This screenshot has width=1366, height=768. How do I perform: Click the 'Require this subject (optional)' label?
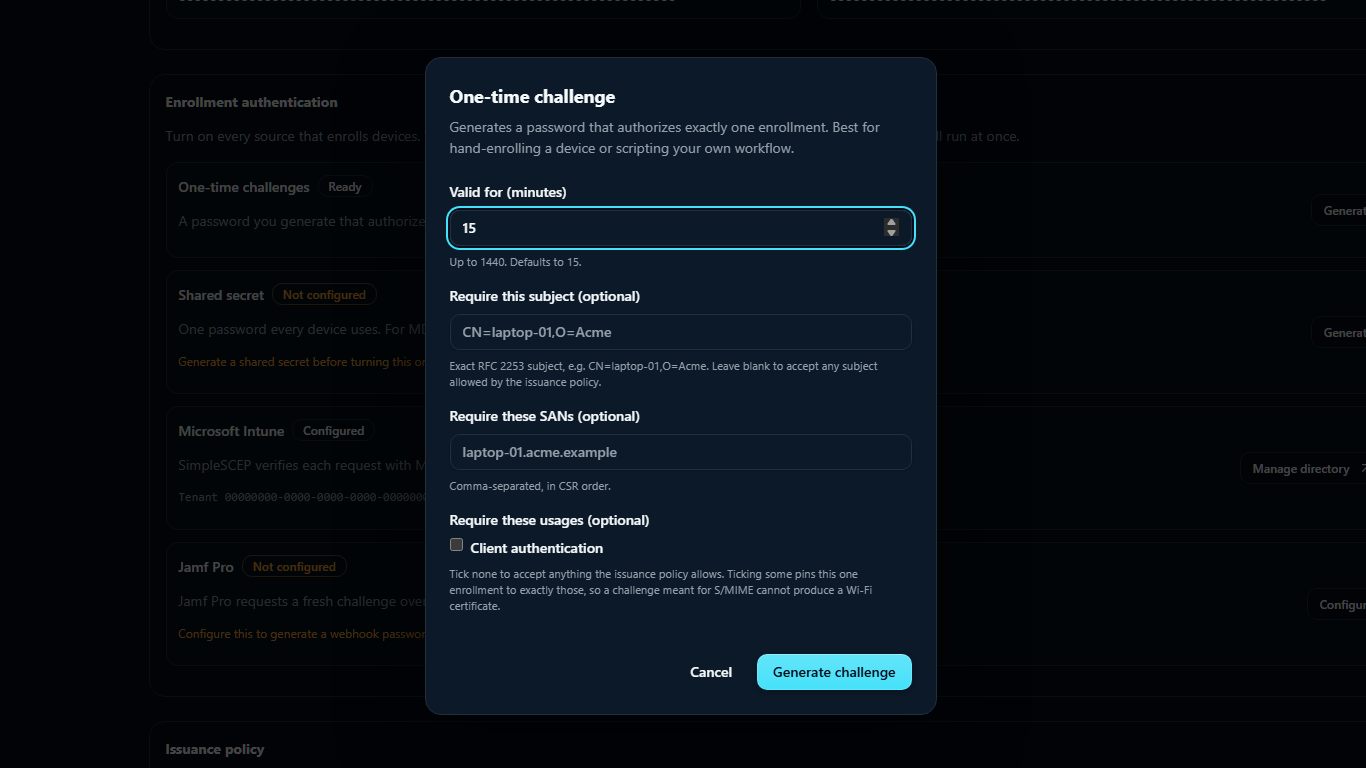point(545,296)
